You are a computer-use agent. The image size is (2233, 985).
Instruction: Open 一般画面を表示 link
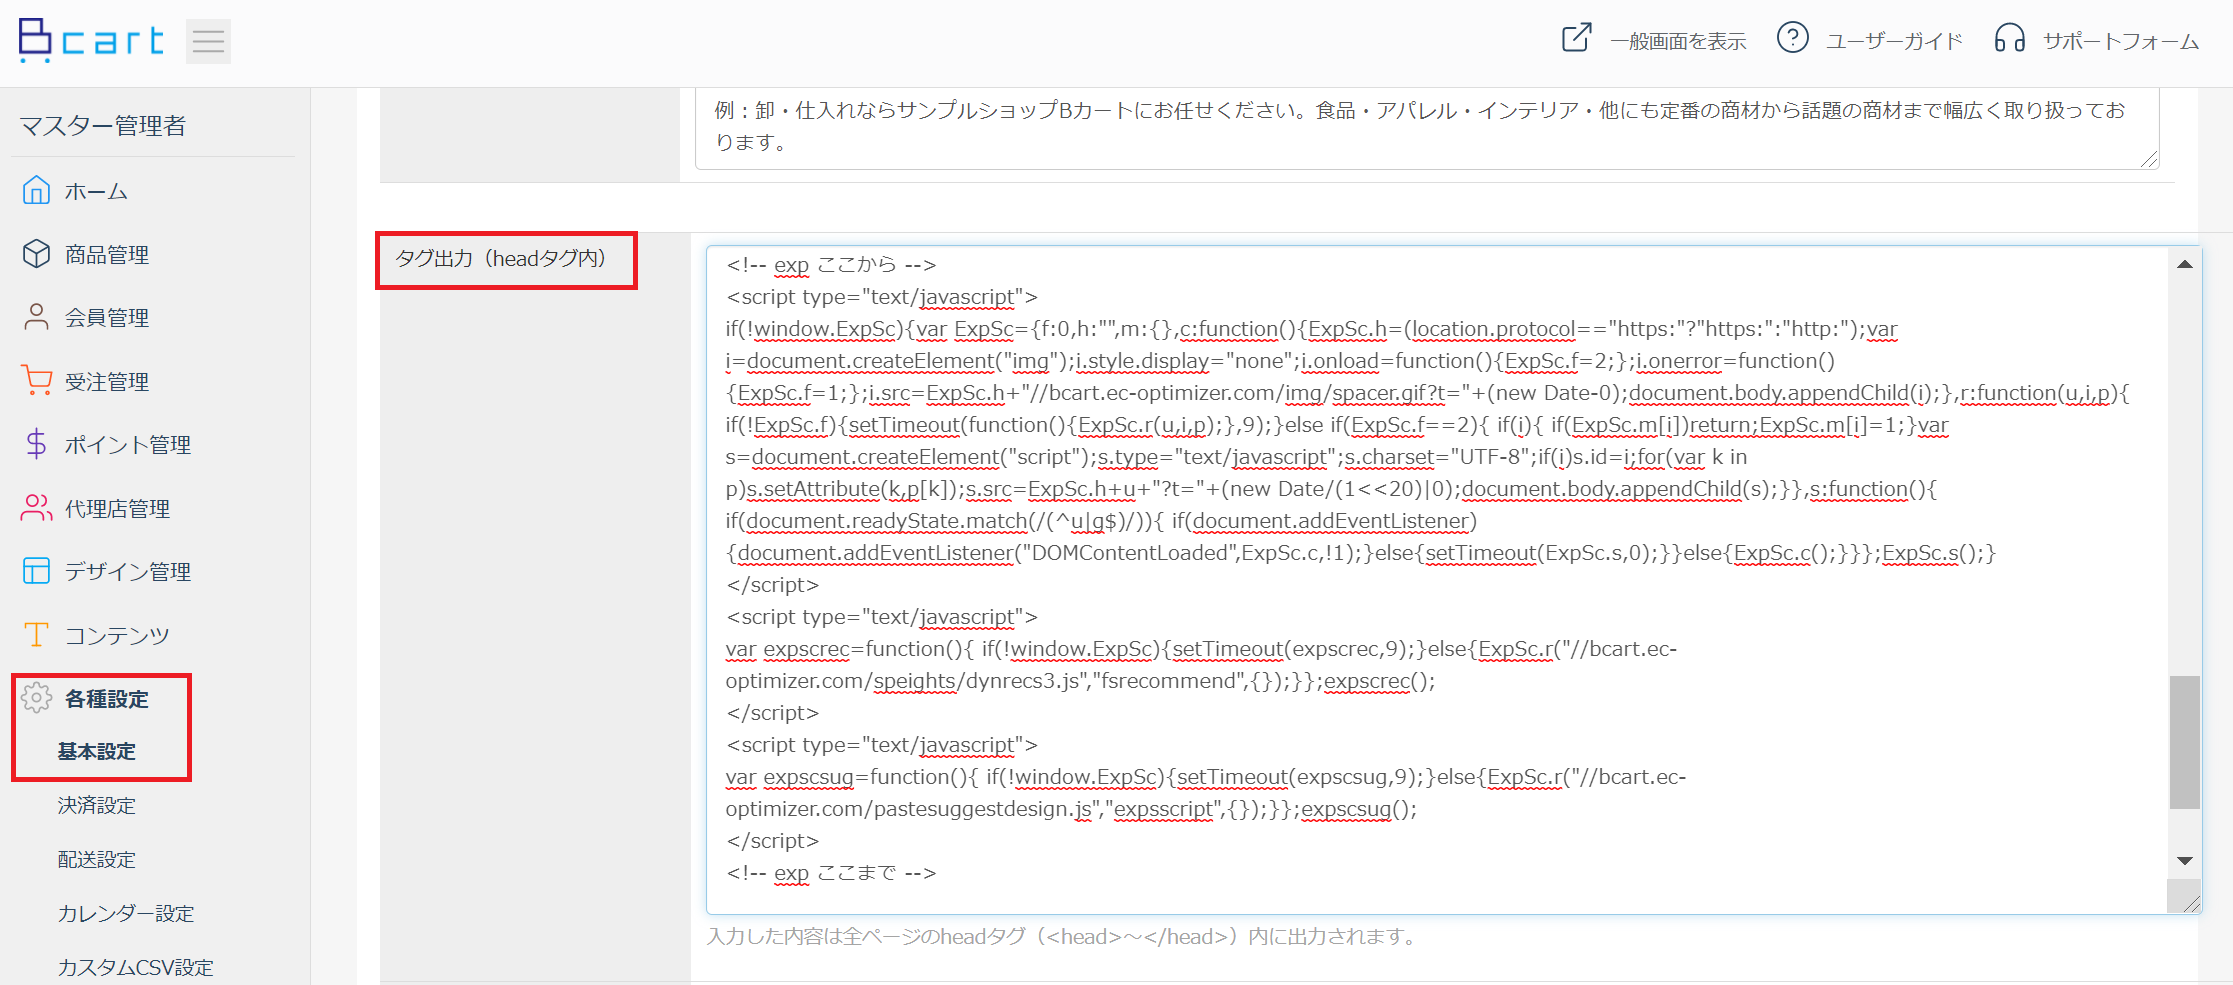tap(1678, 41)
